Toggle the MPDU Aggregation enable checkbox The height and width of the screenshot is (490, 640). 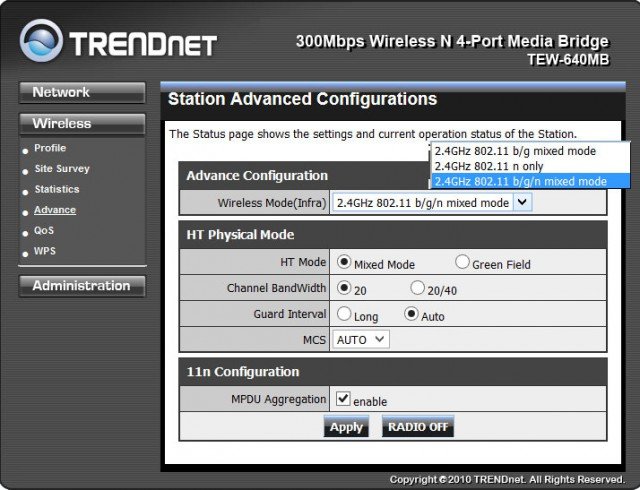343,399
